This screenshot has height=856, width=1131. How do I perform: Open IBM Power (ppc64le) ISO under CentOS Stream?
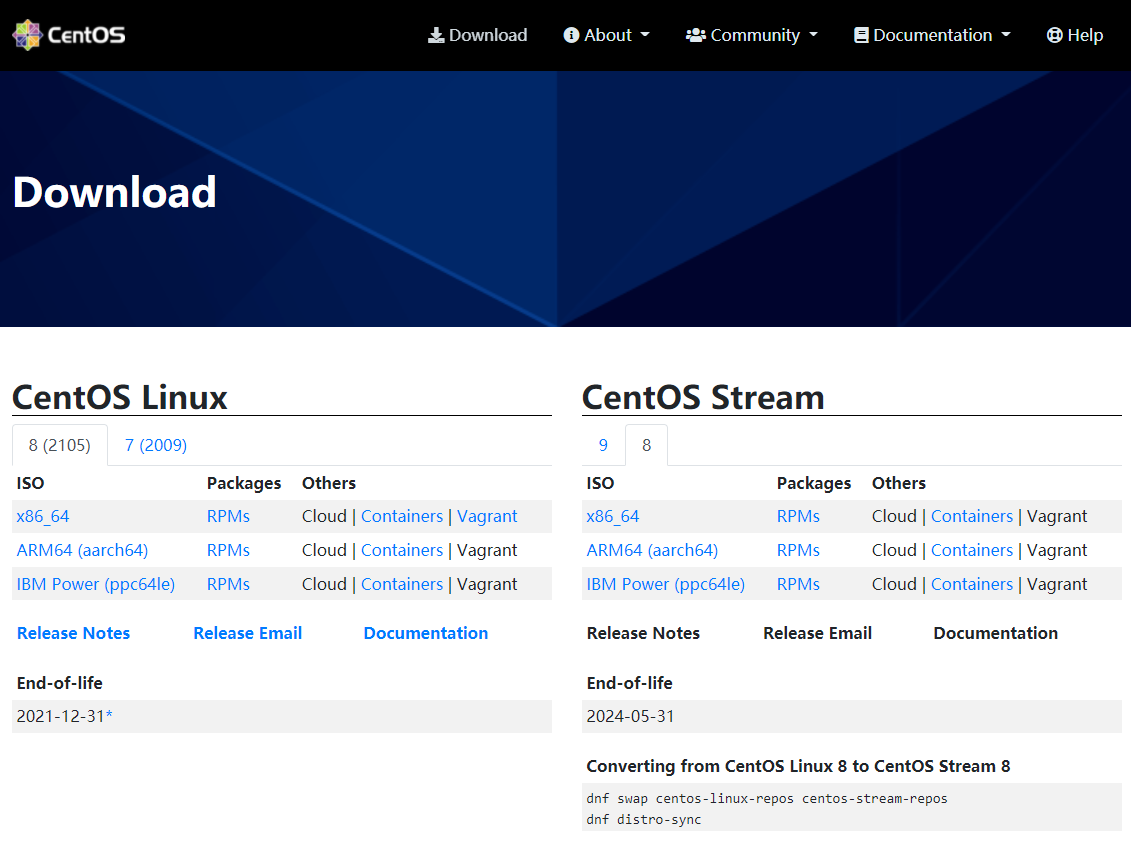[666, 584]
